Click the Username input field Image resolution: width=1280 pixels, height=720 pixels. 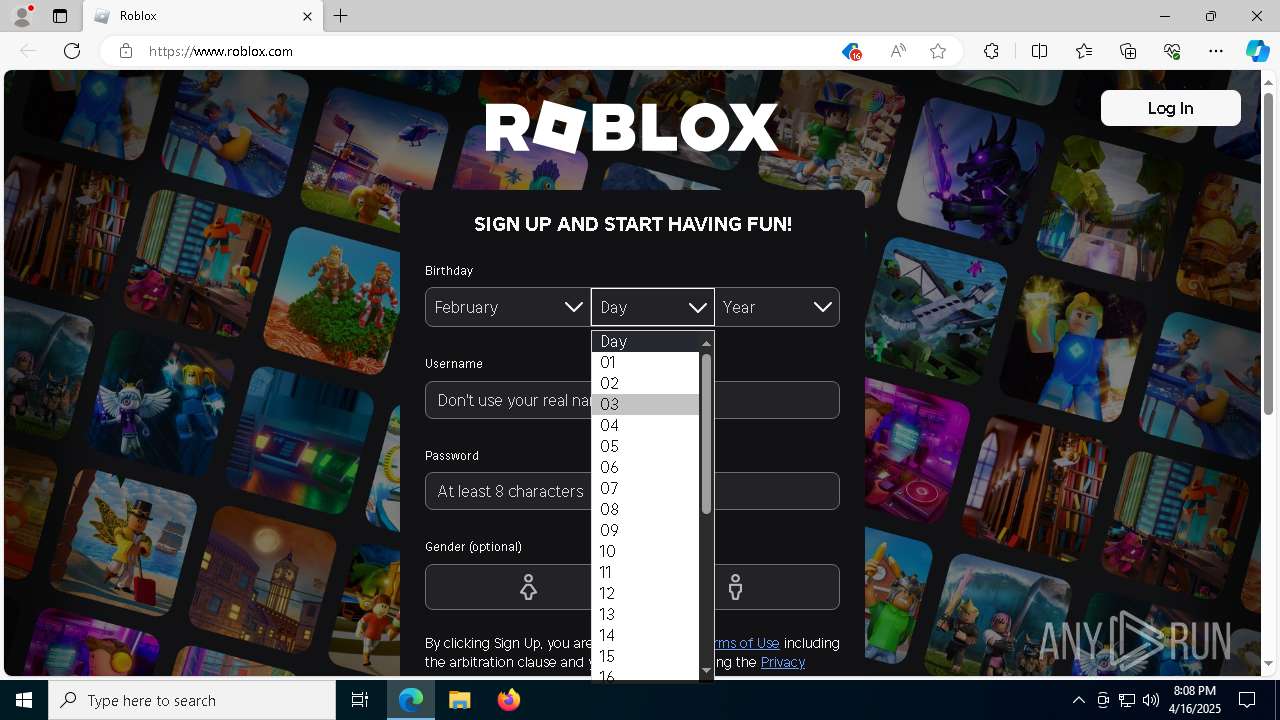click(632, 400)
